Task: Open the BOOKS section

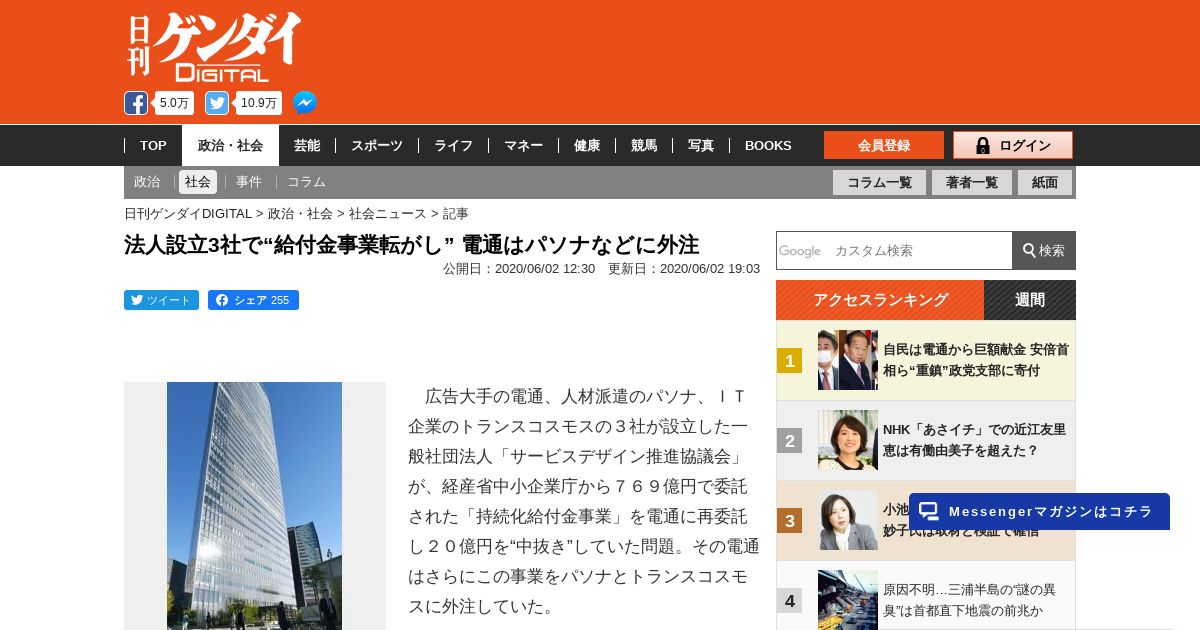Action: coord(768,145)
